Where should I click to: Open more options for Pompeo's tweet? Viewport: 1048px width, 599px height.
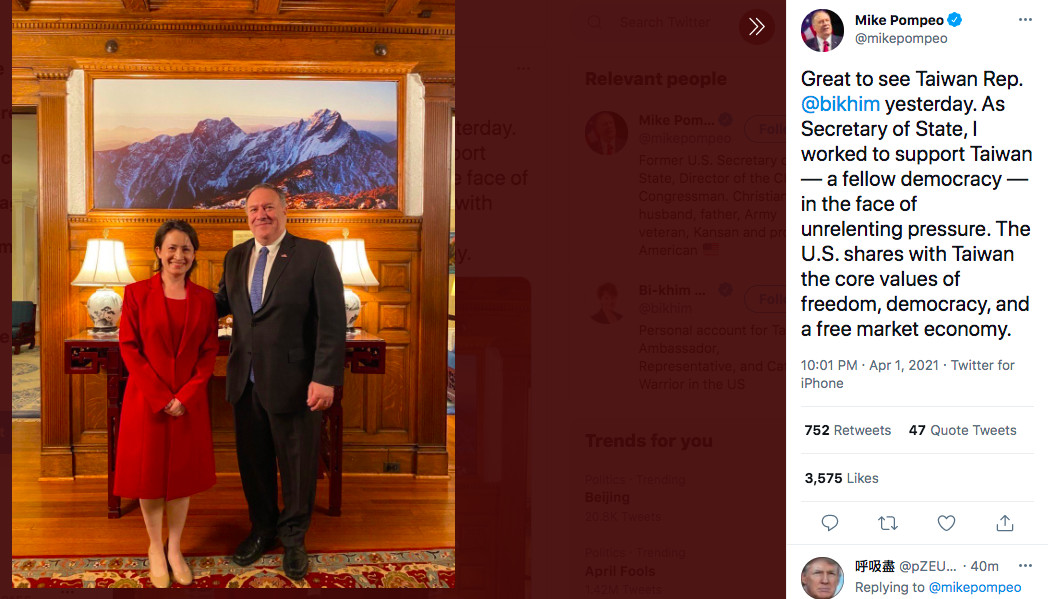[1024, 20]
